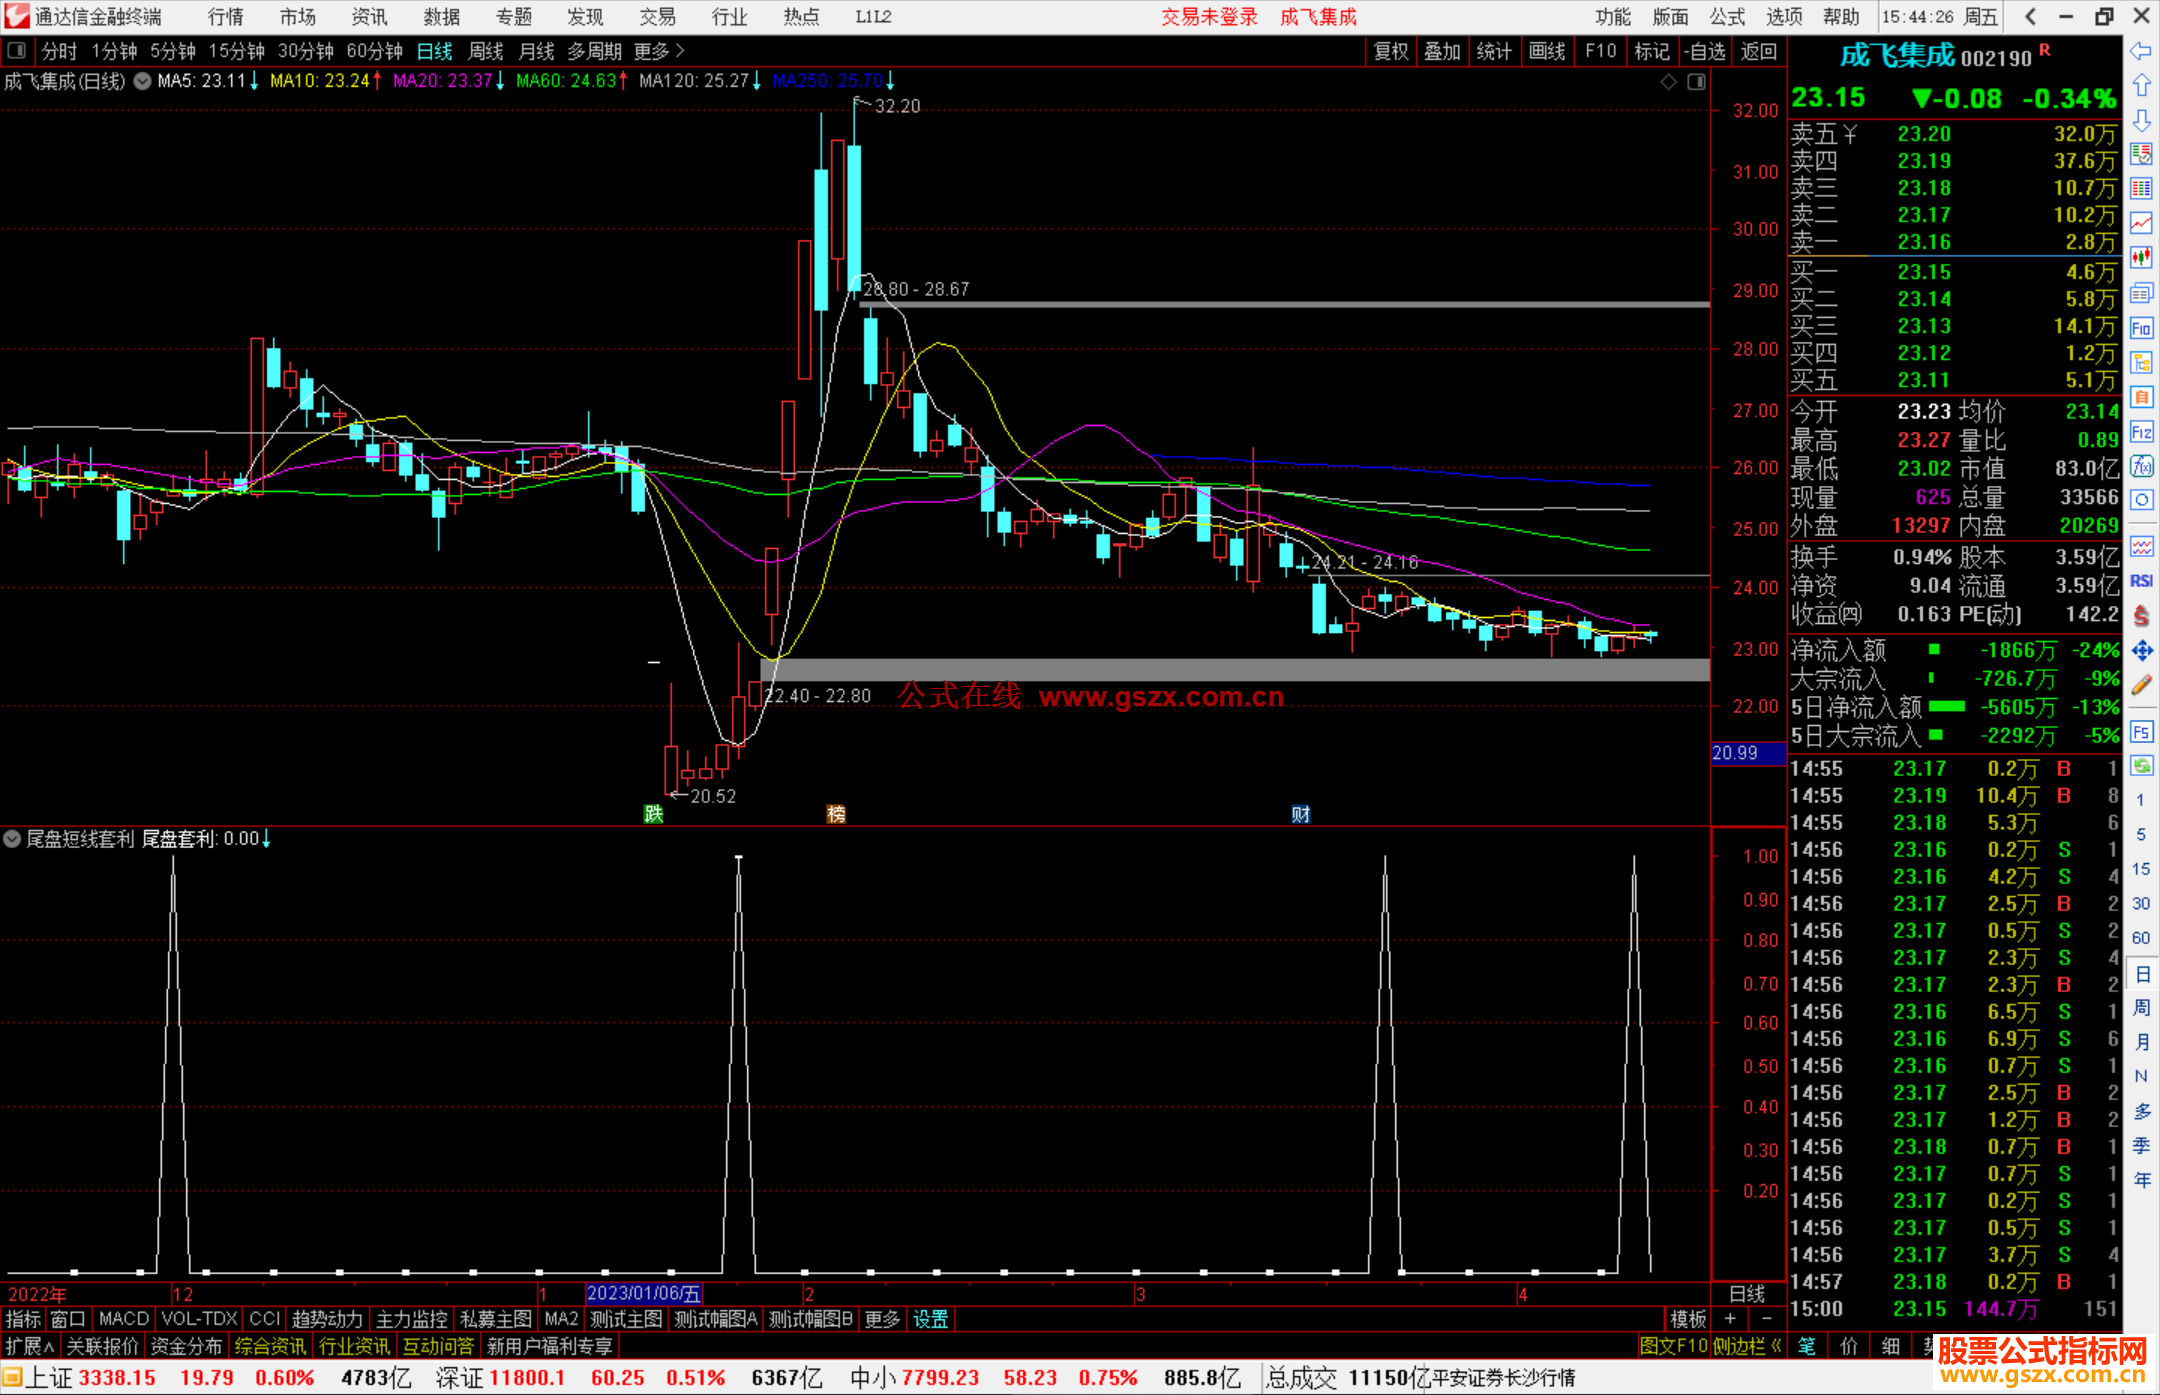Click the line trend chart sidebar icon
Image resolution: width=2160 pixels, height=1395 pixels.
2141,223
